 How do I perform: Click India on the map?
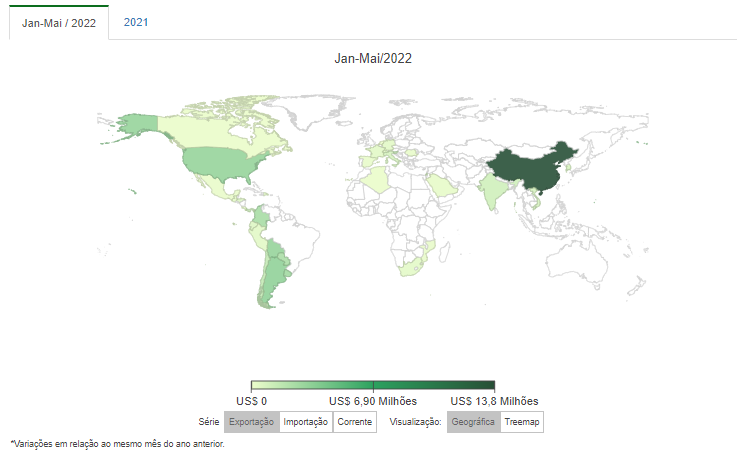493,189
